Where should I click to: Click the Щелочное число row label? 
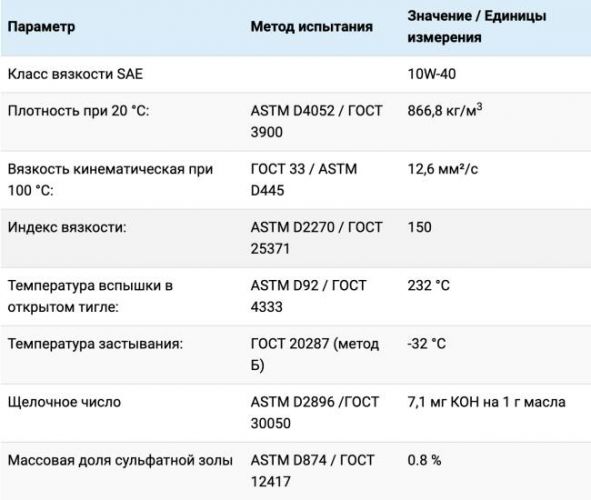point(64,402)
